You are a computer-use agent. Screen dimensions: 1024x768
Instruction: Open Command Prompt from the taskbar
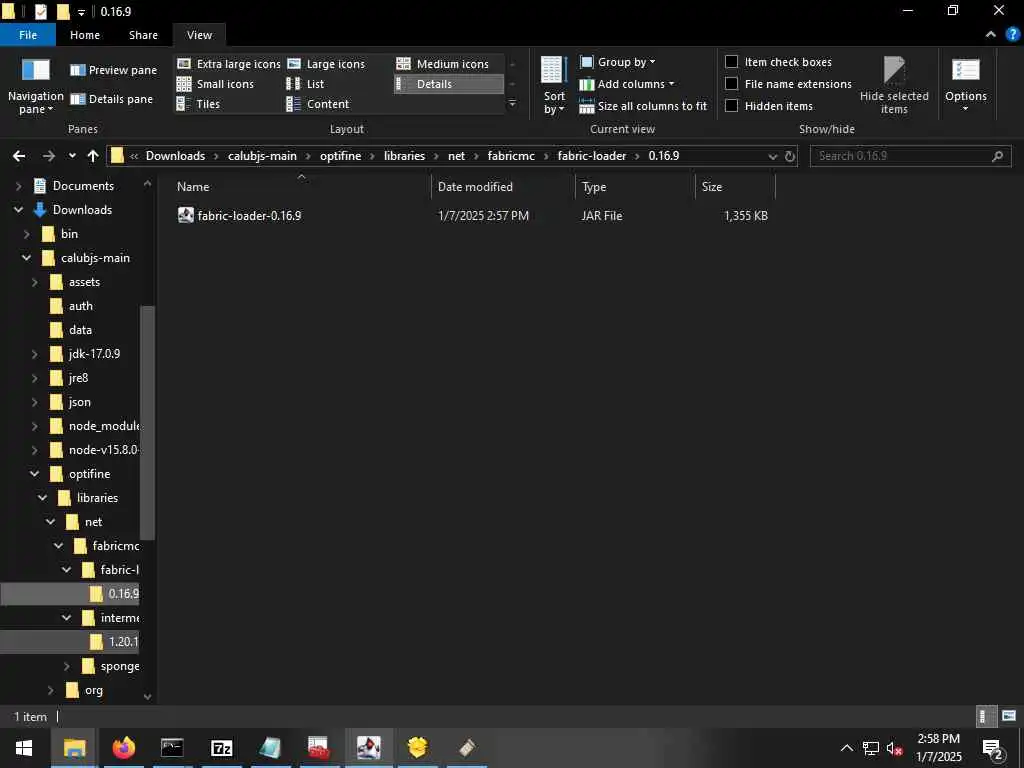[x=172, y=747]
